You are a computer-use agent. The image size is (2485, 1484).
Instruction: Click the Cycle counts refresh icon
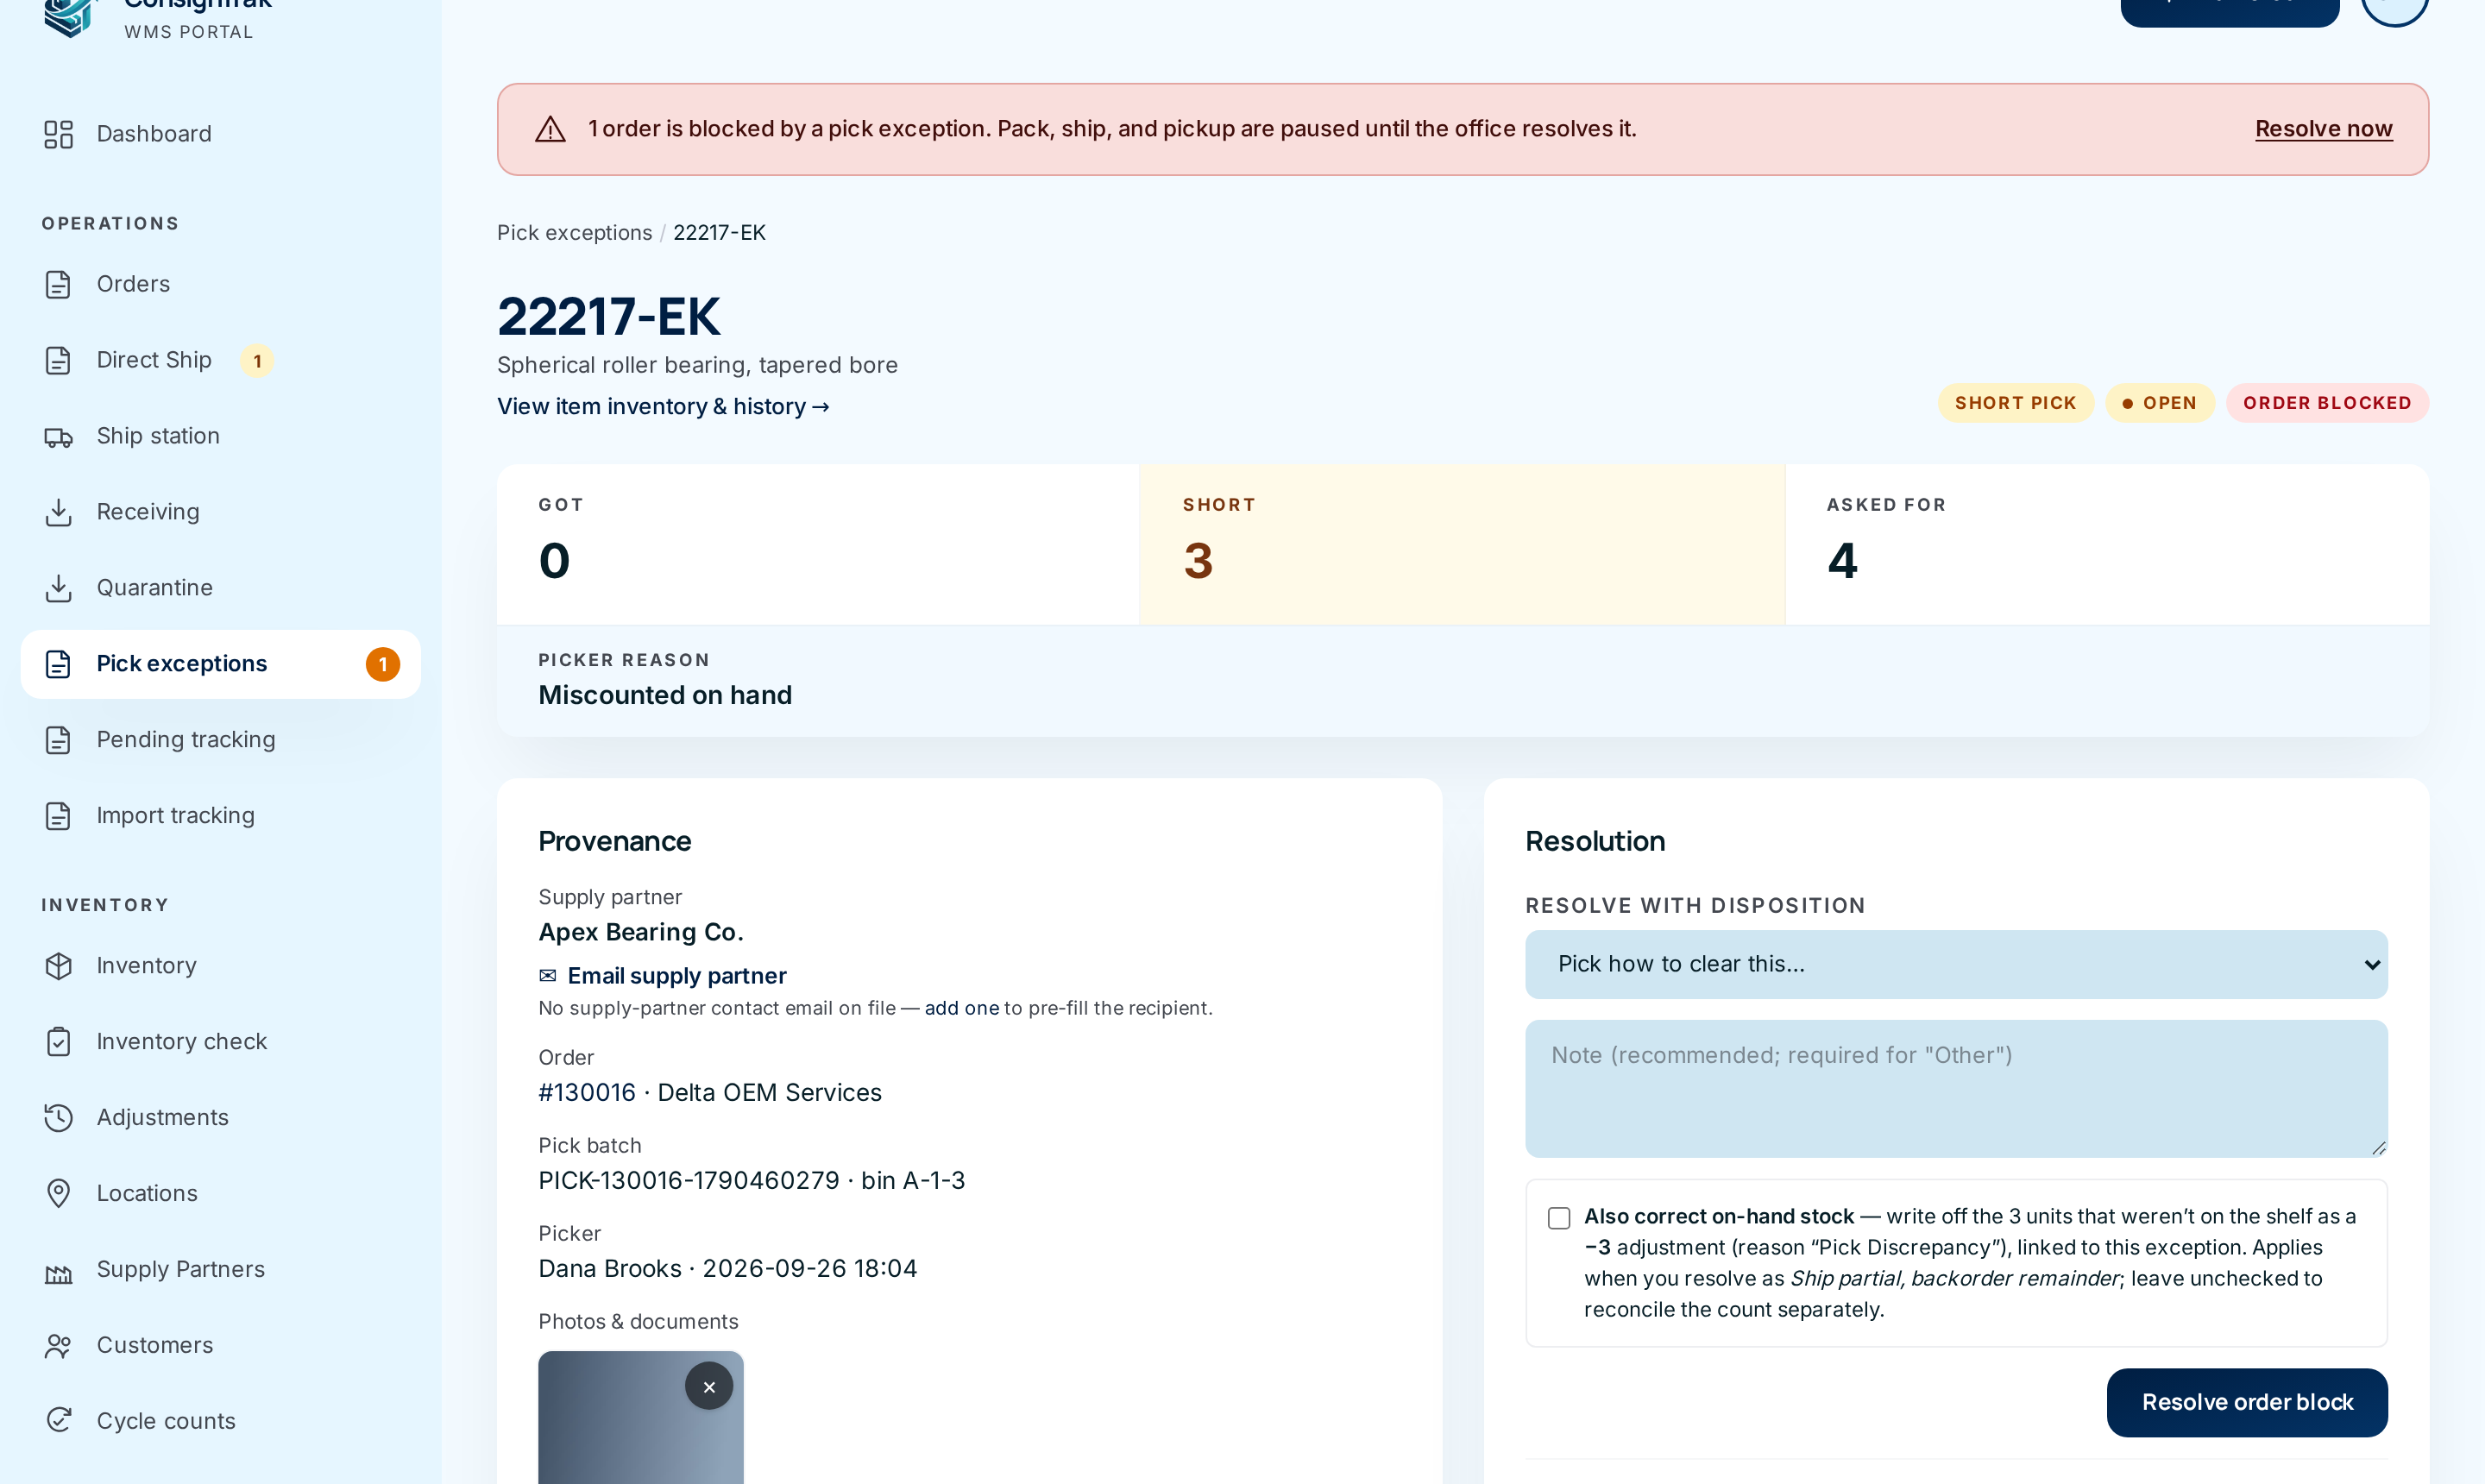tap(58, 1422)
